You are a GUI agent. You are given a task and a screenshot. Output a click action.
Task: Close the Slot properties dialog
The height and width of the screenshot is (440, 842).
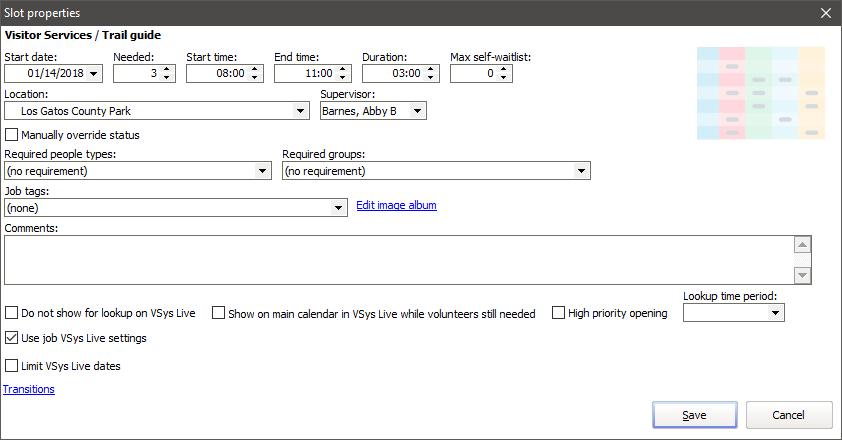coord(825,13)
